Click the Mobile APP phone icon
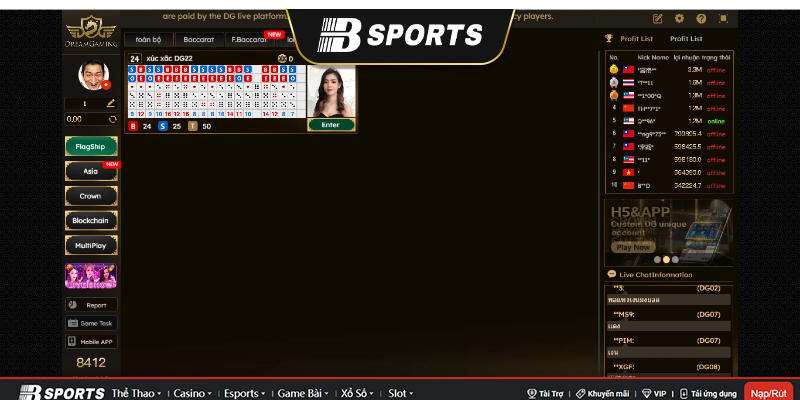 (72, 341)
